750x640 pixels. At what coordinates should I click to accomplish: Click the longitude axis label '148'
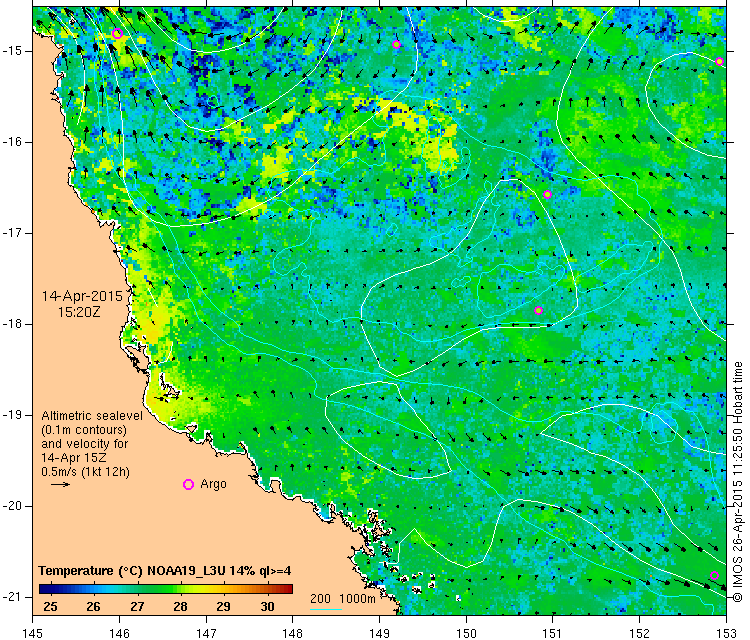coord(293,633)
